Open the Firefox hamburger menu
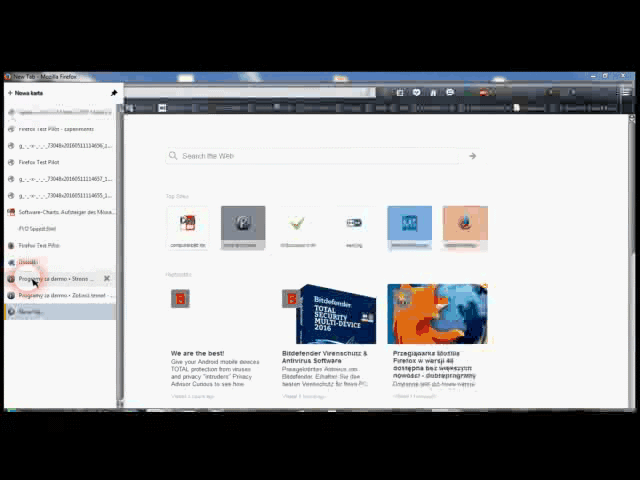Viewport: 640px width, 480px height. coord(626,93)
